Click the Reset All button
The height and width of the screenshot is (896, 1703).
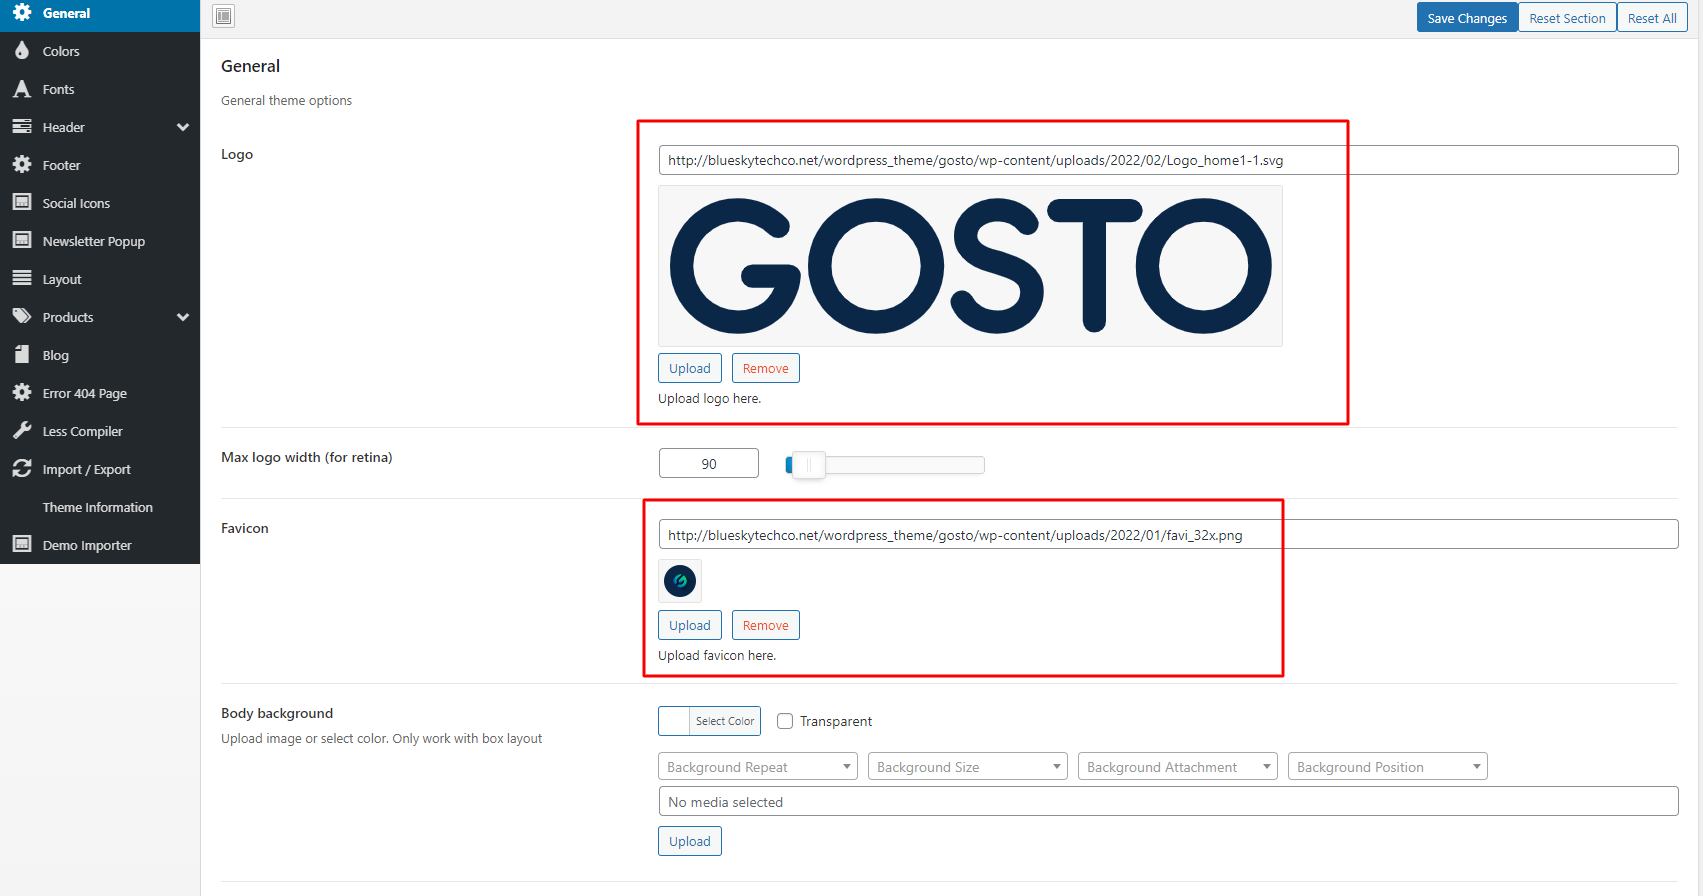(1652, 18)
